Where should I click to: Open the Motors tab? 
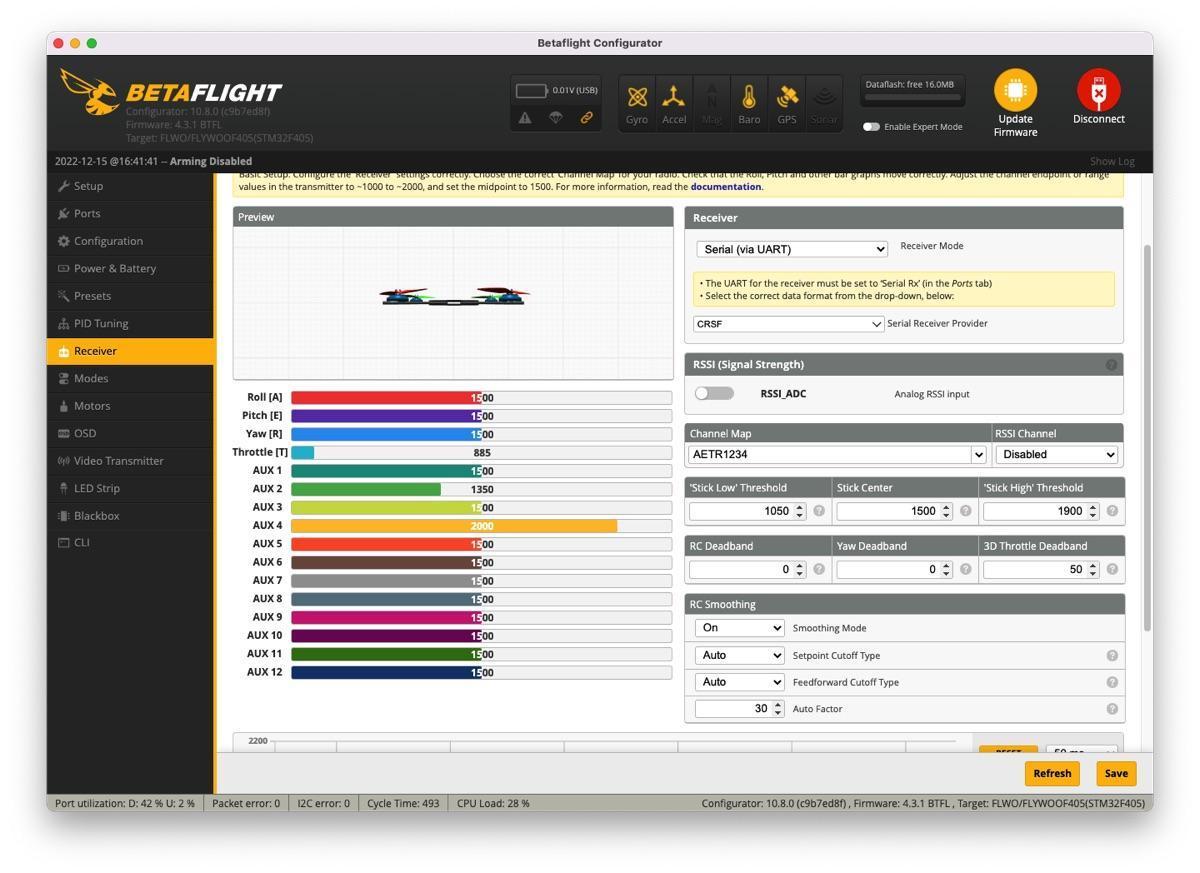tap(130, 406)
